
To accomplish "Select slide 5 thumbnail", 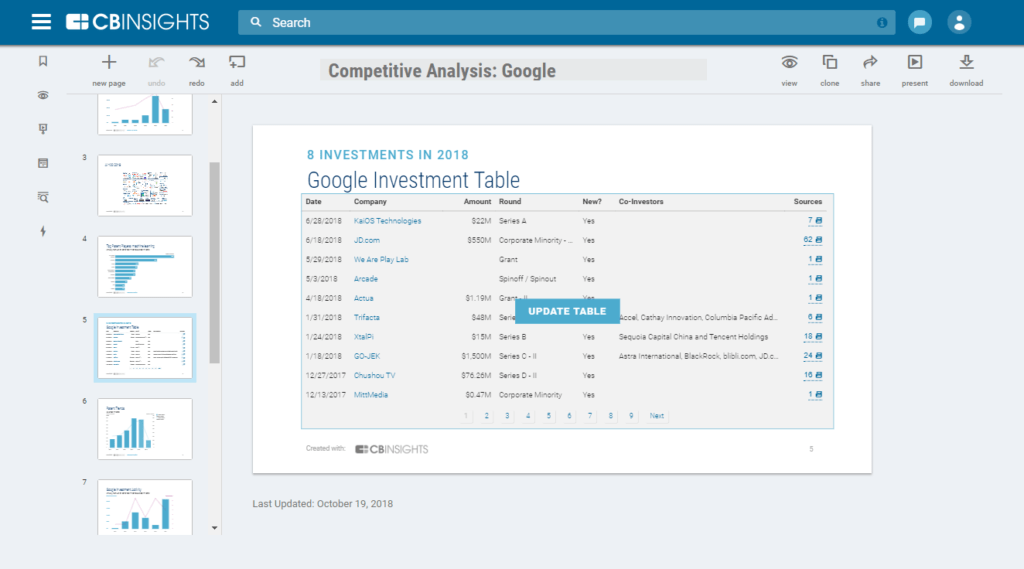I will 145,348.
